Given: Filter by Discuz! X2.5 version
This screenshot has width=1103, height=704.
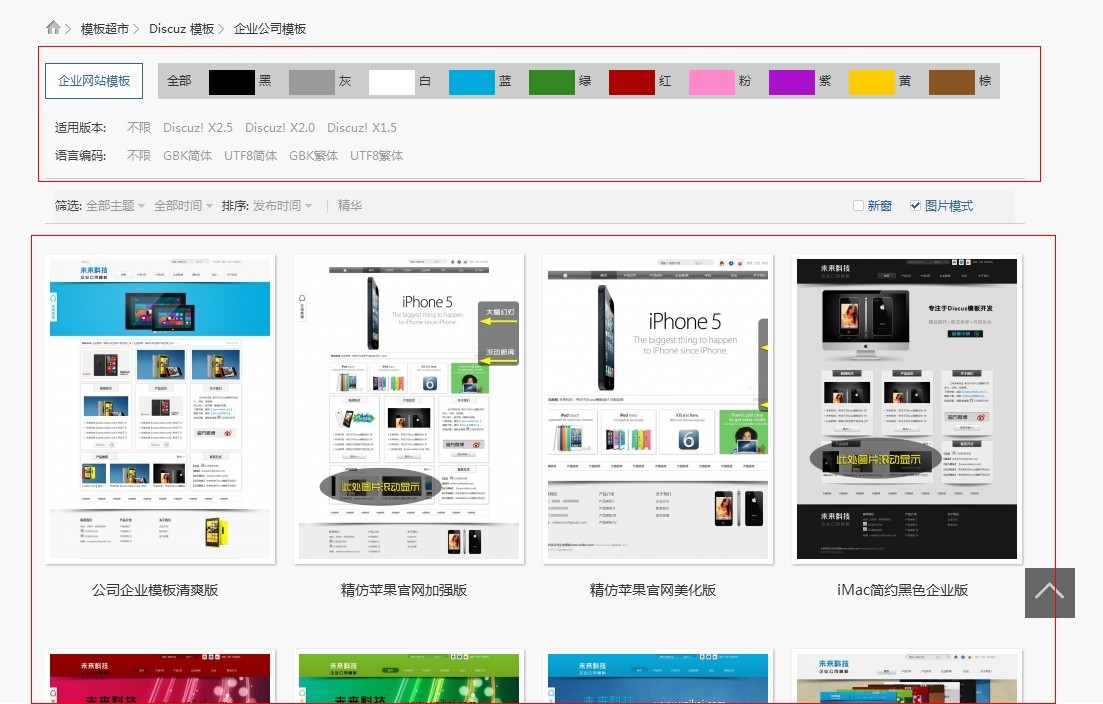Looking at the screenshot, I should [x=198, y=127].
